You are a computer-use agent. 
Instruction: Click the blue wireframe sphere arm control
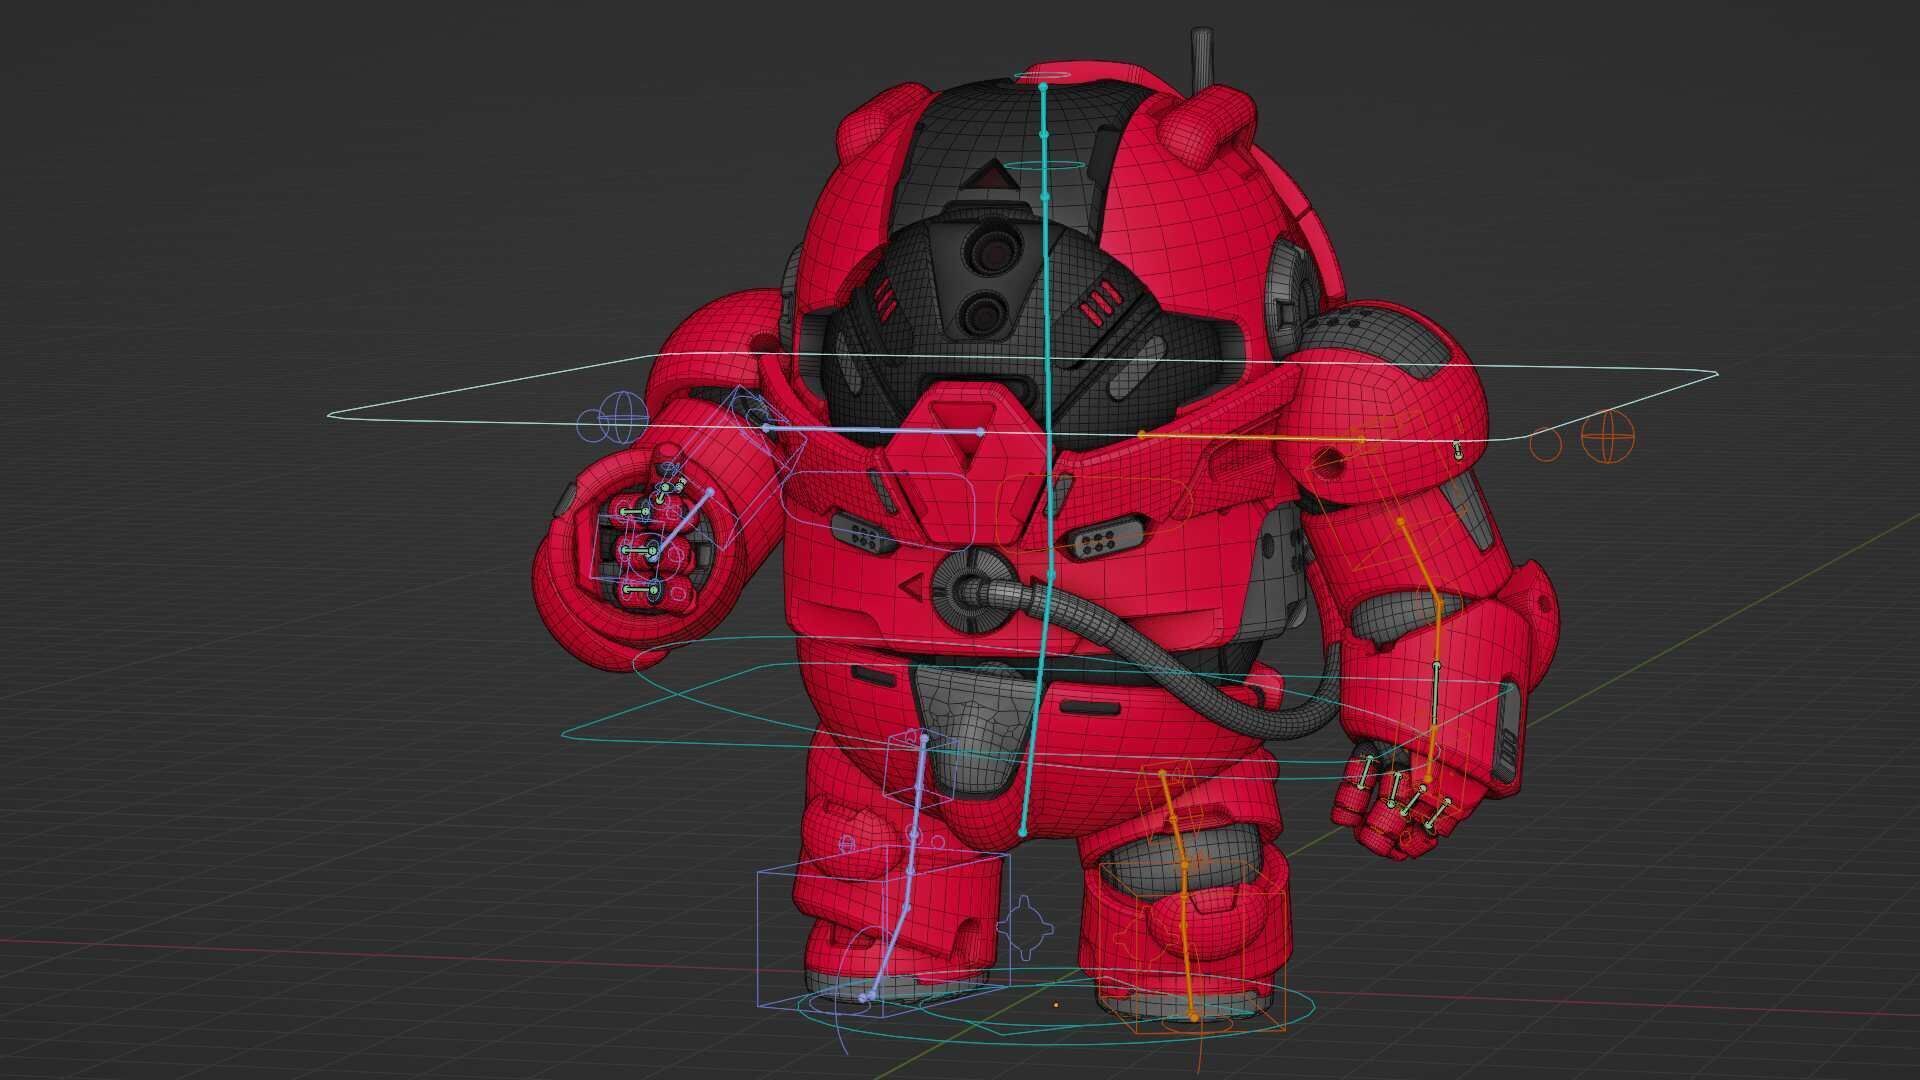[623, 415]
